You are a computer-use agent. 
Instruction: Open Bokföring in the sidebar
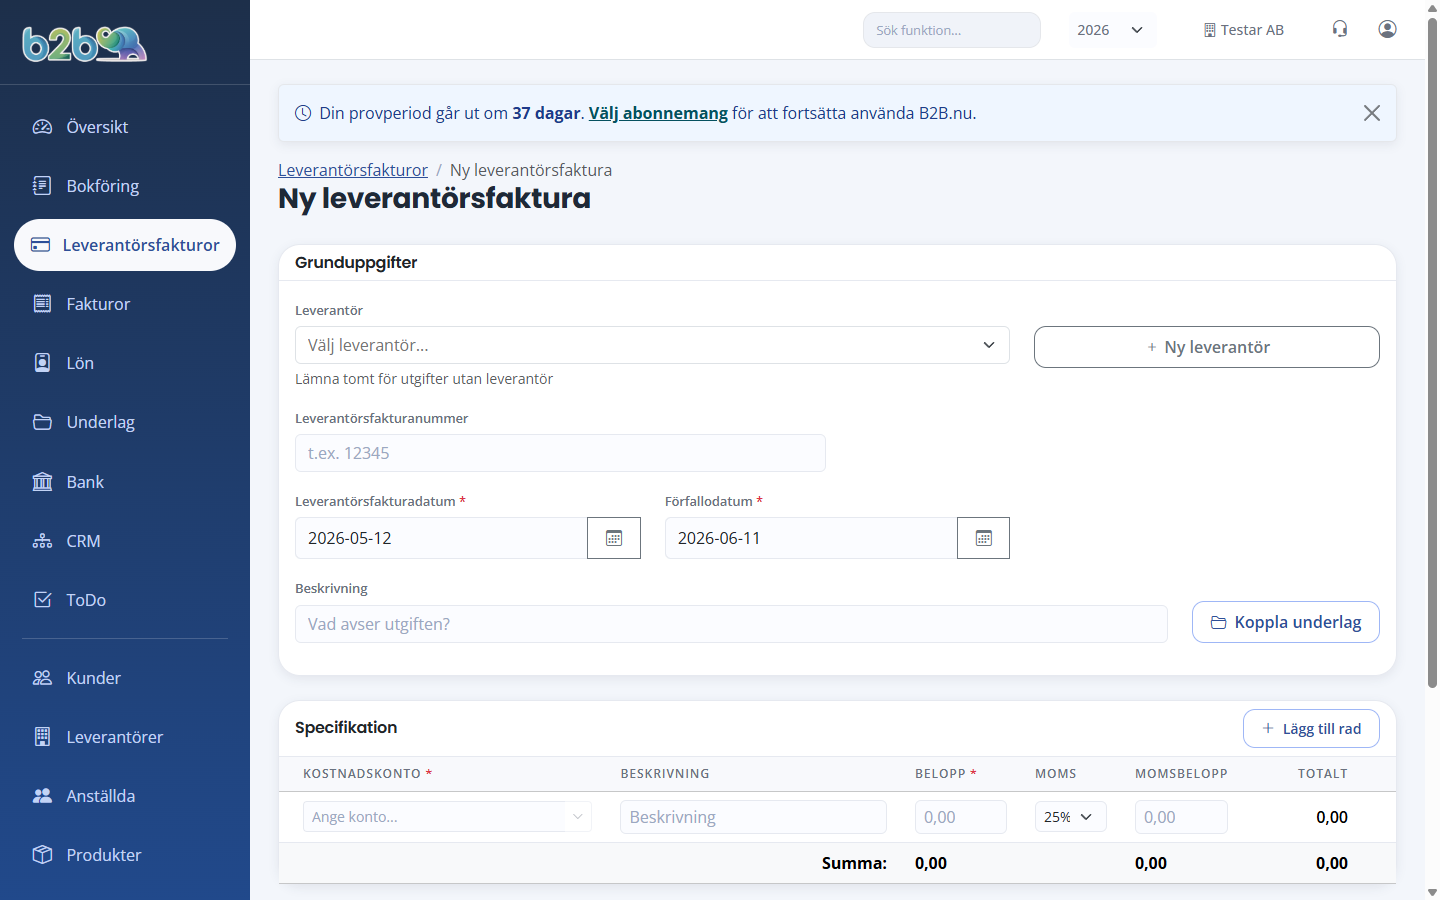[x=125, y=186]
